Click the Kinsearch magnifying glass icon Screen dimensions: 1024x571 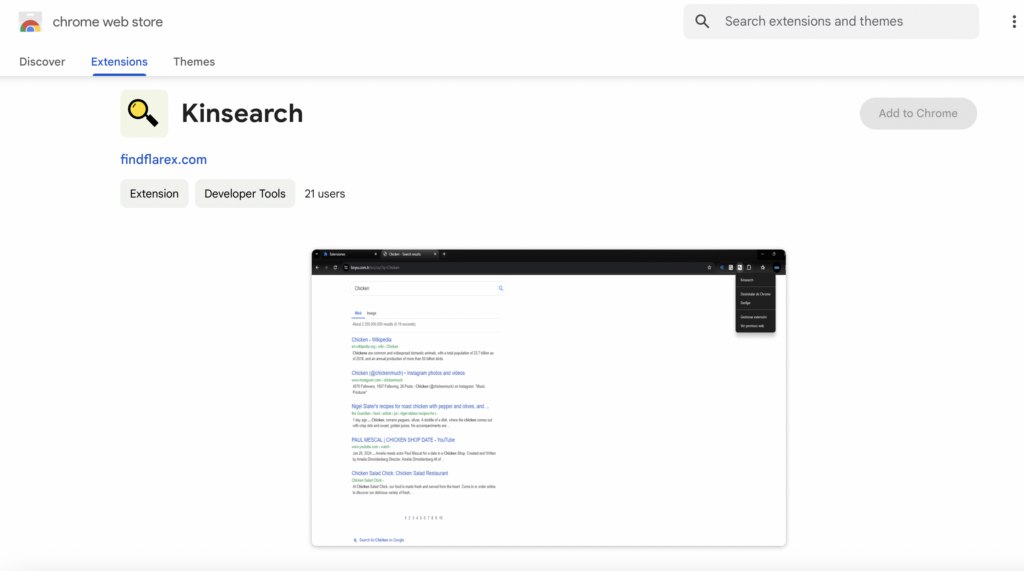click(144, 113)
